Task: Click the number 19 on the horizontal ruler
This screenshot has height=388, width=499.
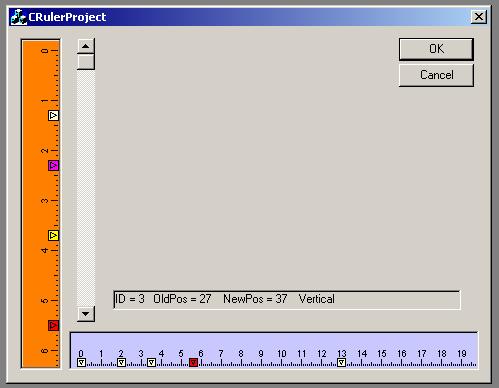Action: (462, 353)
